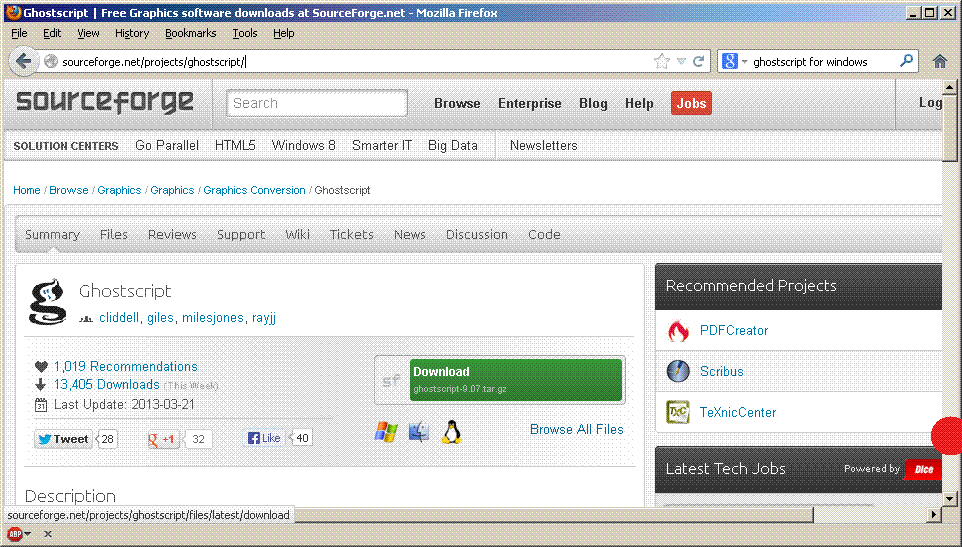The width and height of the screenshot is (962, 547).
Task: Reload the page with refresh icon
Action: [698, 61]
